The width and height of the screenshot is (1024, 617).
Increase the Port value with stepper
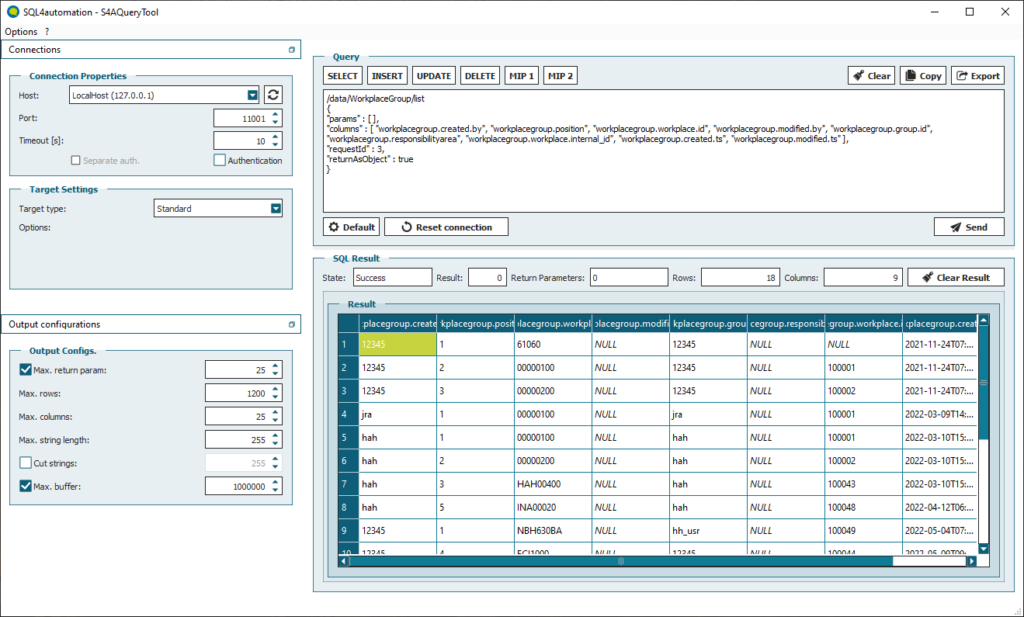click(276, 114)
